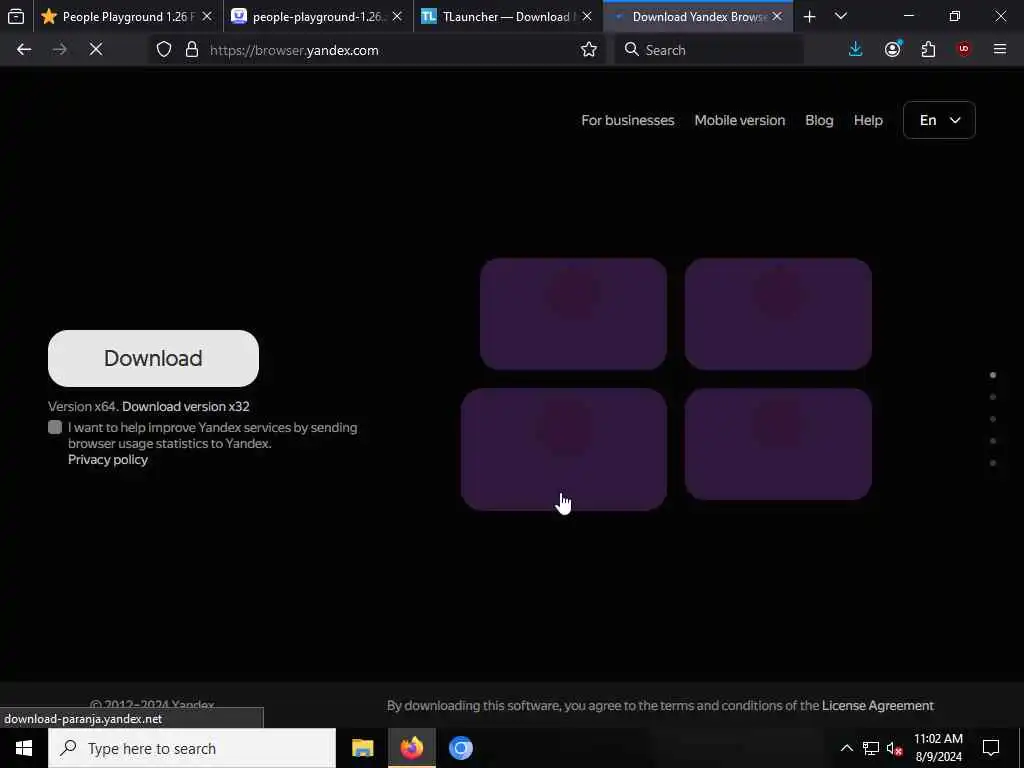Click the top-right purple tile
Screen dimensions: 1024x768
[778, 313]
